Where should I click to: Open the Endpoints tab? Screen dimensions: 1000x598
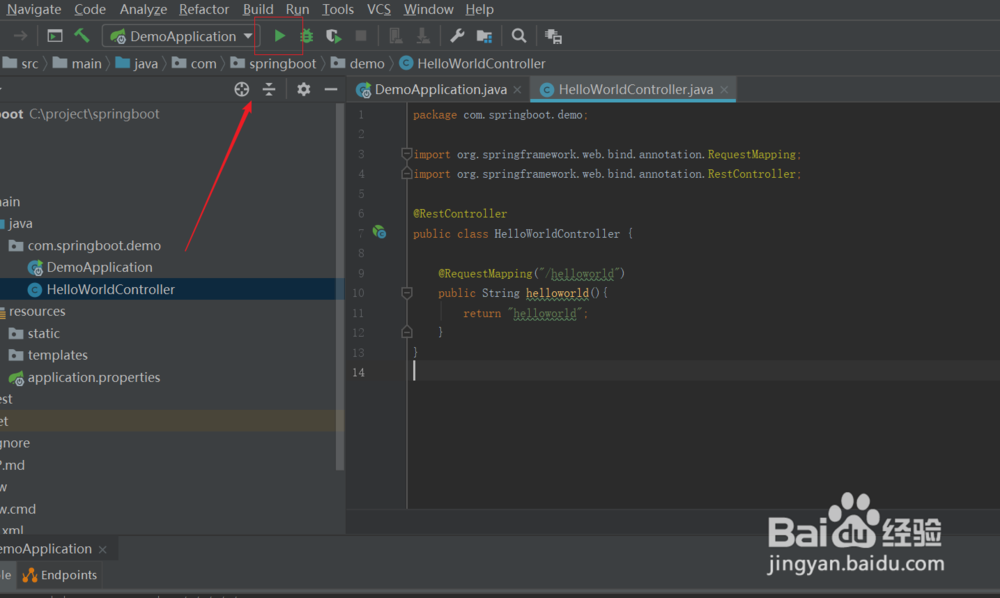[60, 575]
